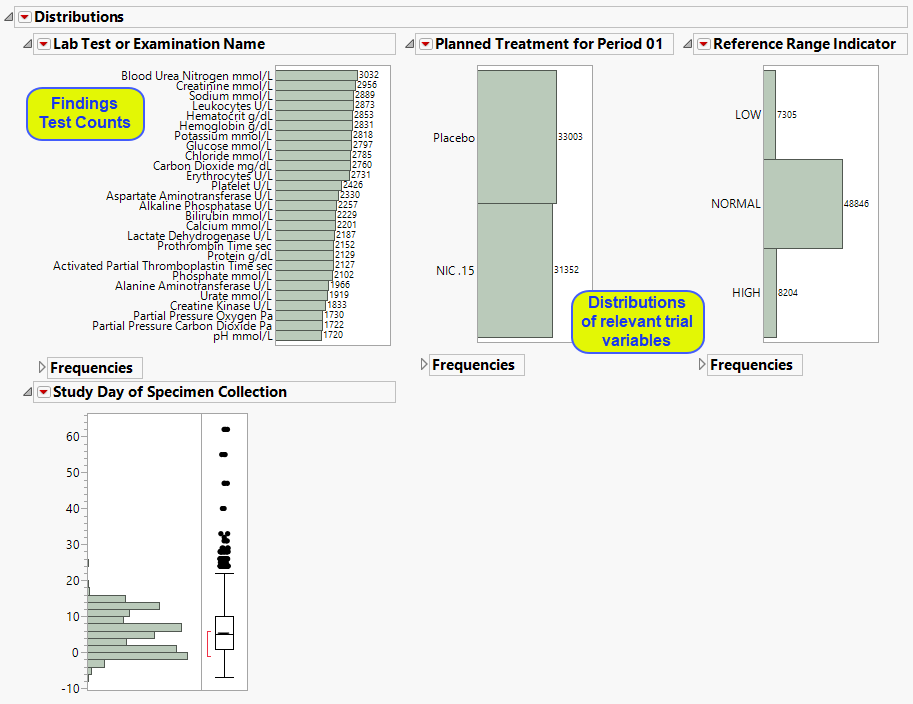This screenshot has height=704, width=913.
Task: Collapse the Reference Range Indicator section
Action: (688, 44)
